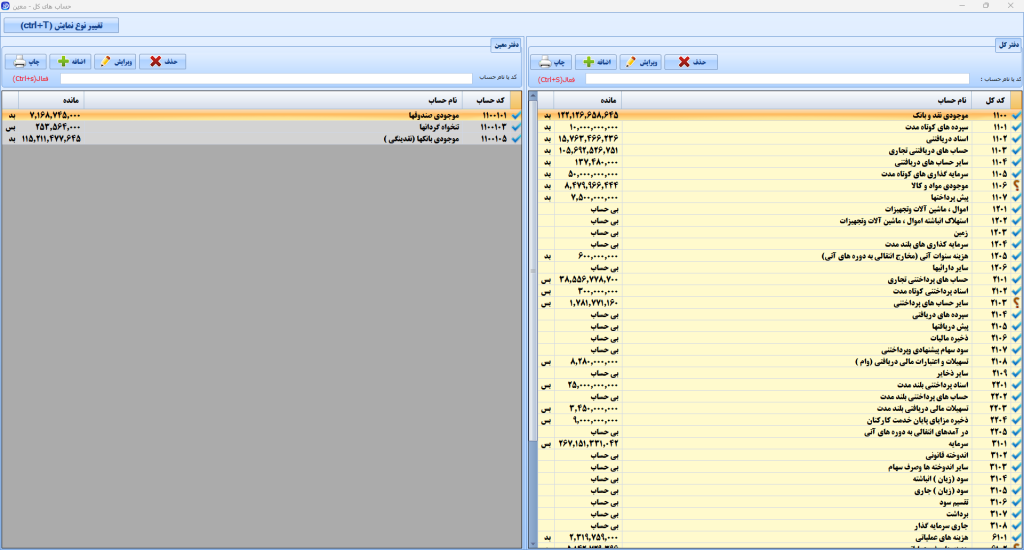Click the general ledger scrollbar down arrow
Screen dimensions: 1024x550
[x=533, y=543]
